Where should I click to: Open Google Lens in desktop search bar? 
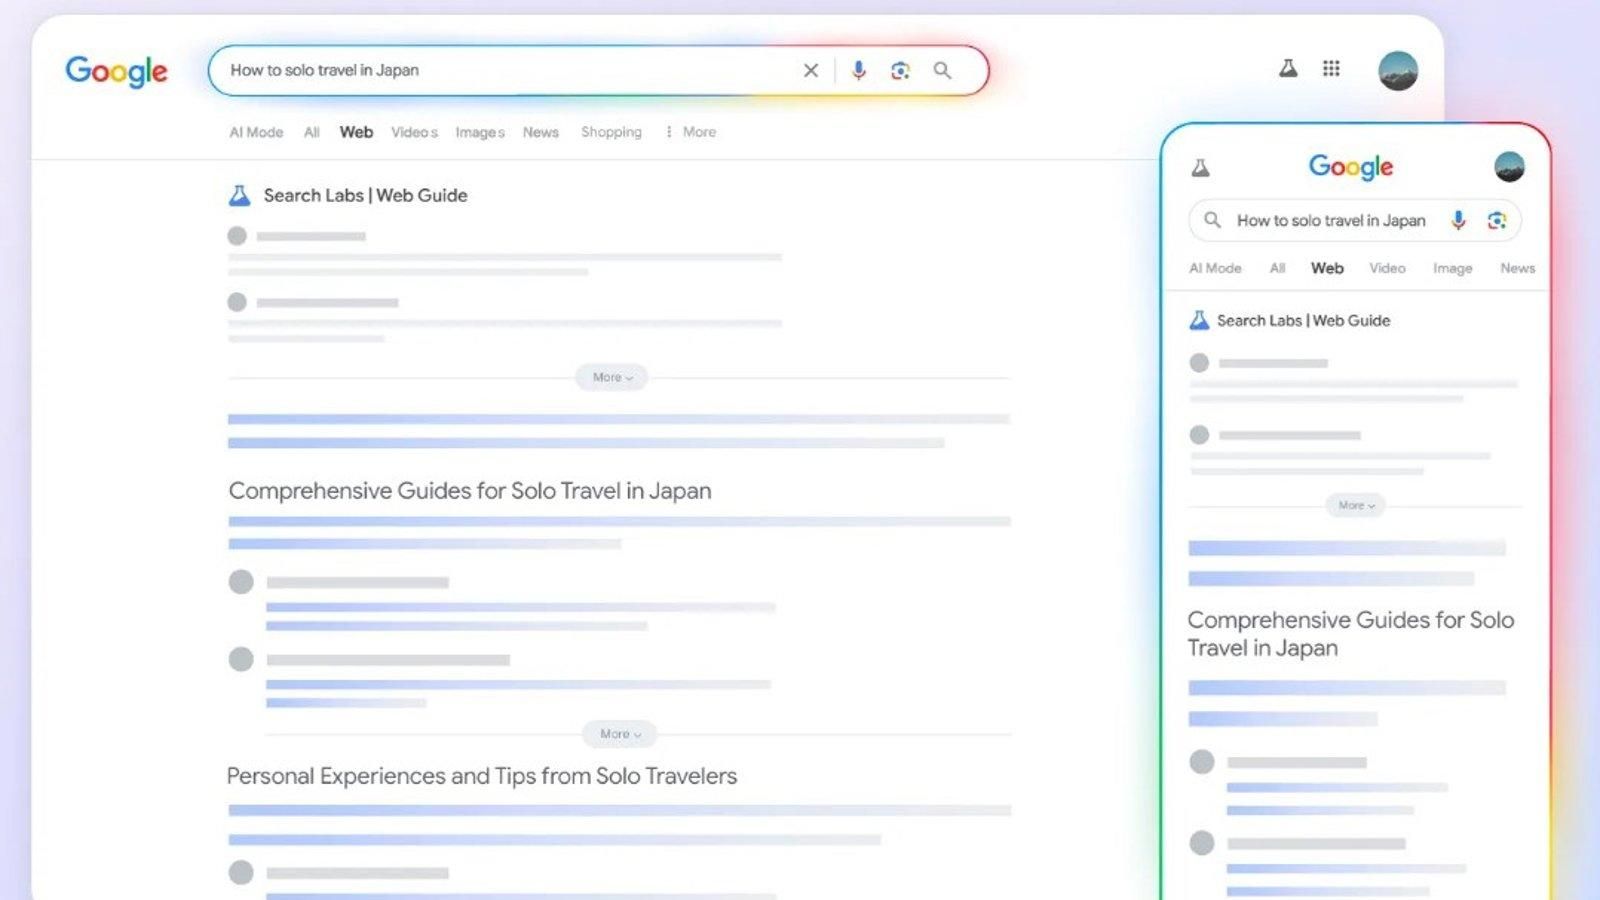coord(900,70)
